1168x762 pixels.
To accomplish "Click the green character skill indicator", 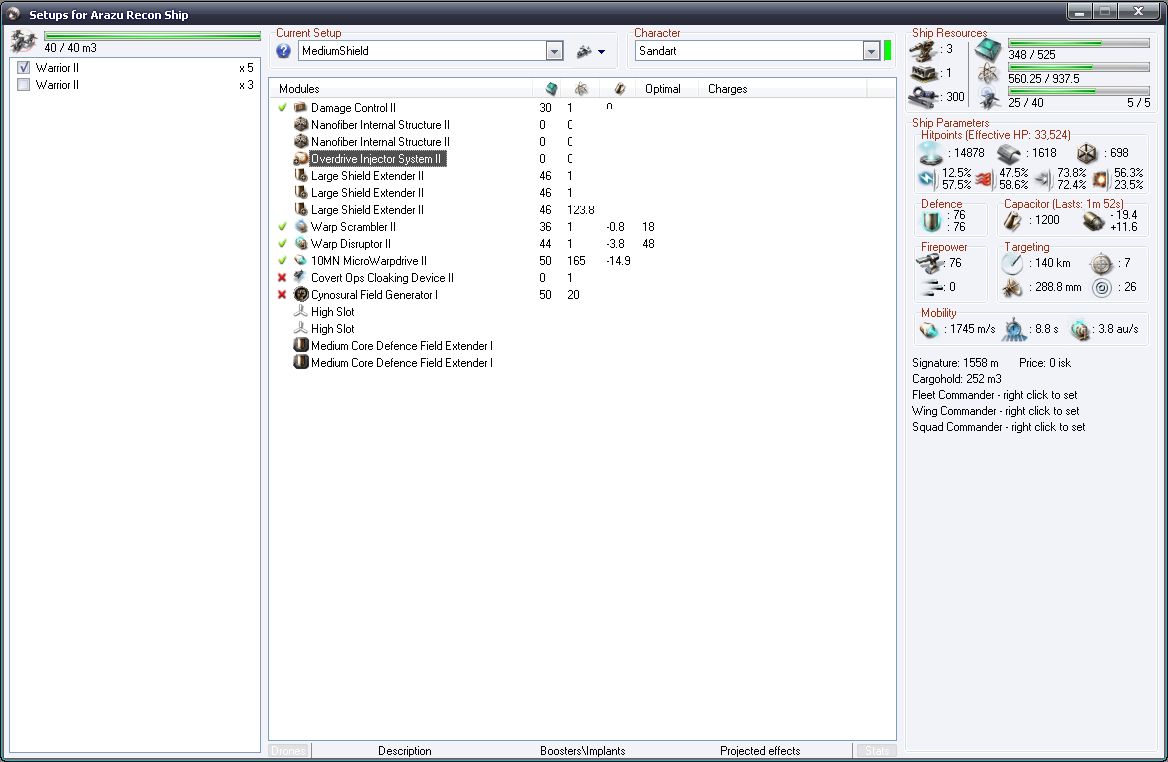I will (887, 51).
